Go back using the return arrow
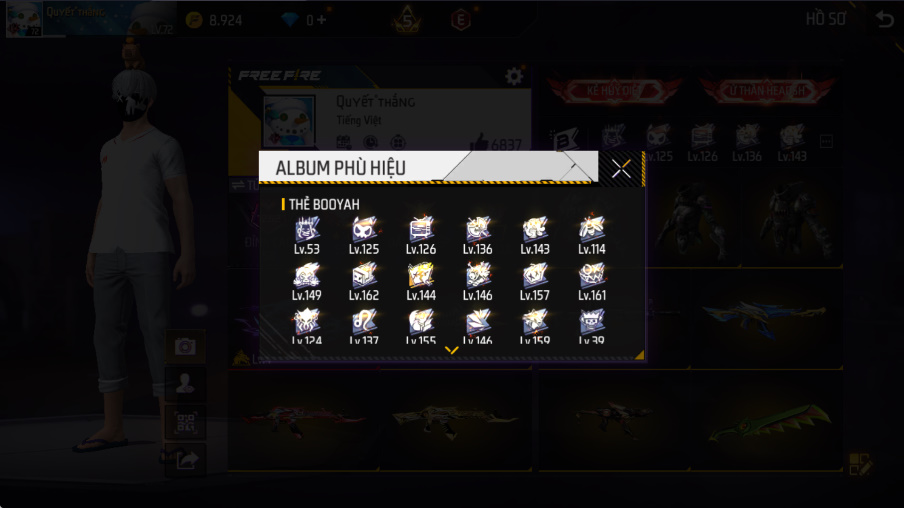 pos(884,19)
